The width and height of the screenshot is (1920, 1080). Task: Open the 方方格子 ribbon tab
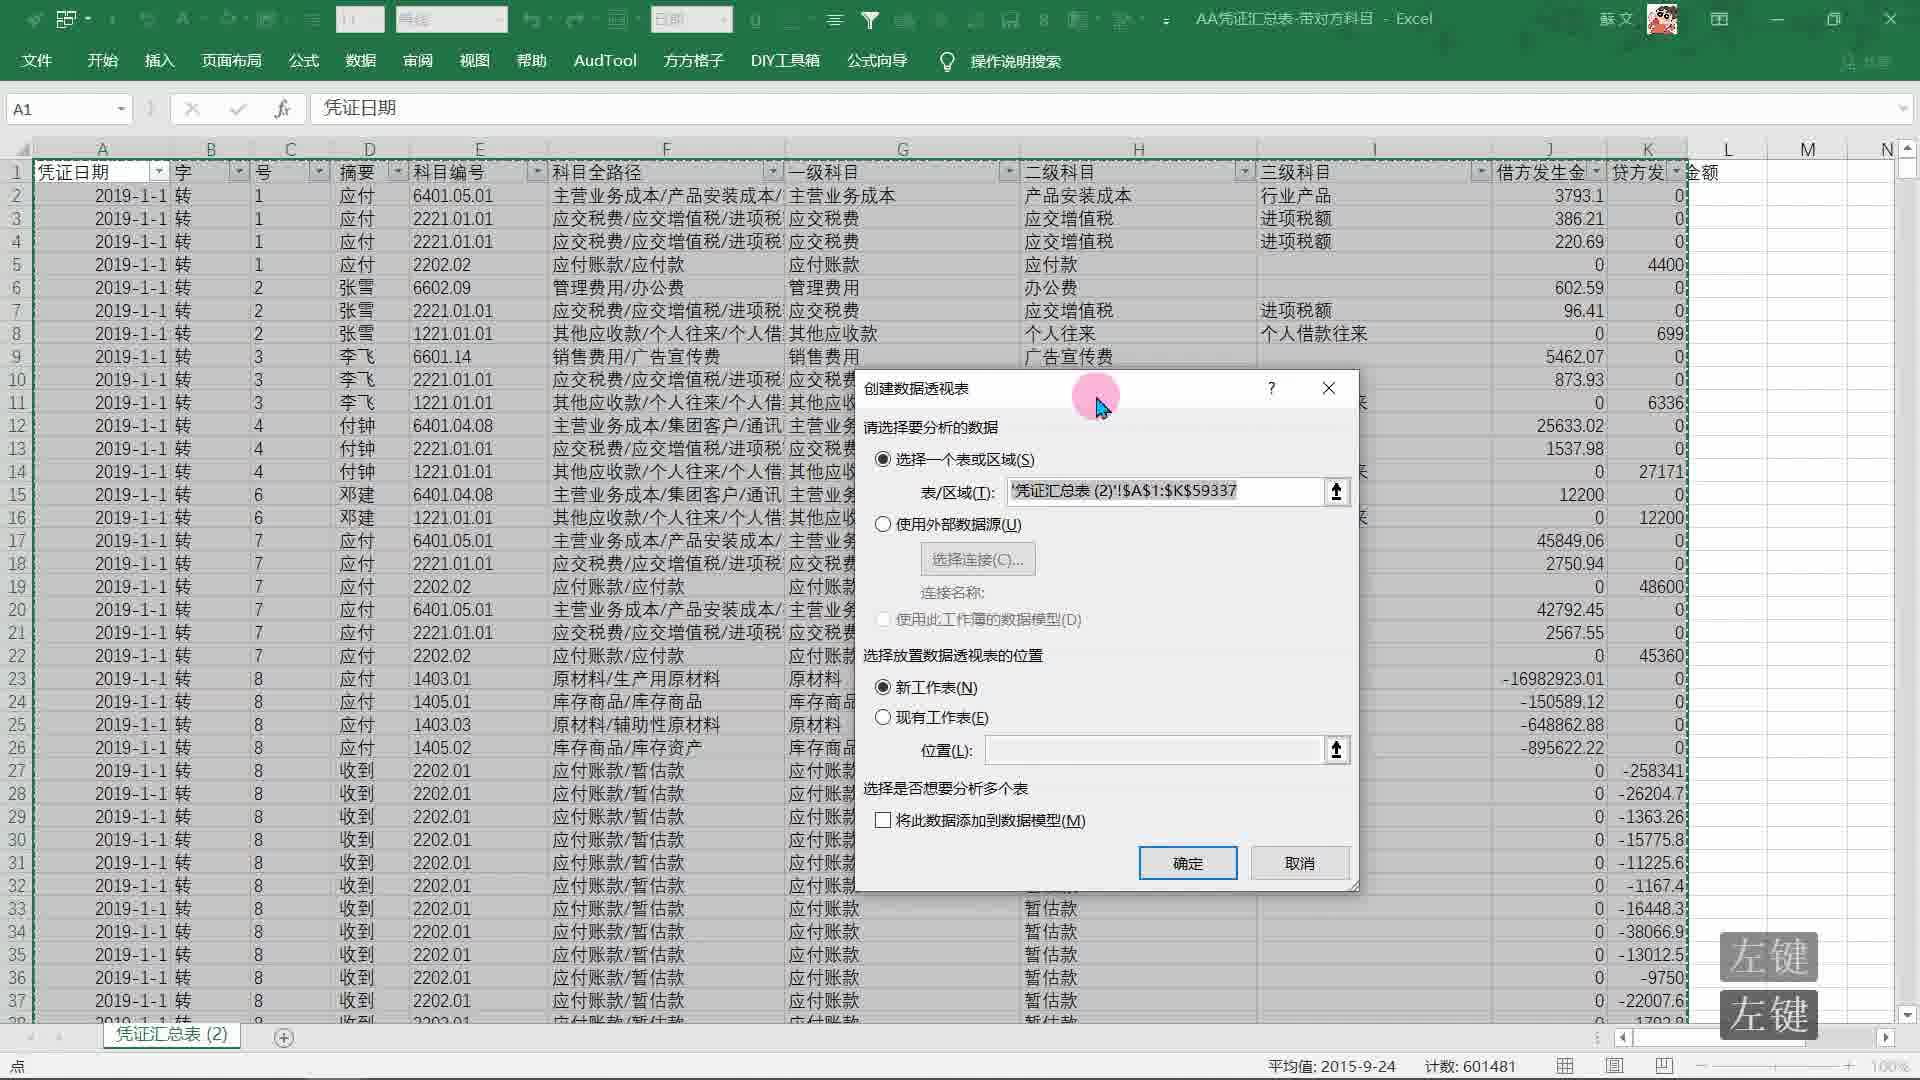693,61
